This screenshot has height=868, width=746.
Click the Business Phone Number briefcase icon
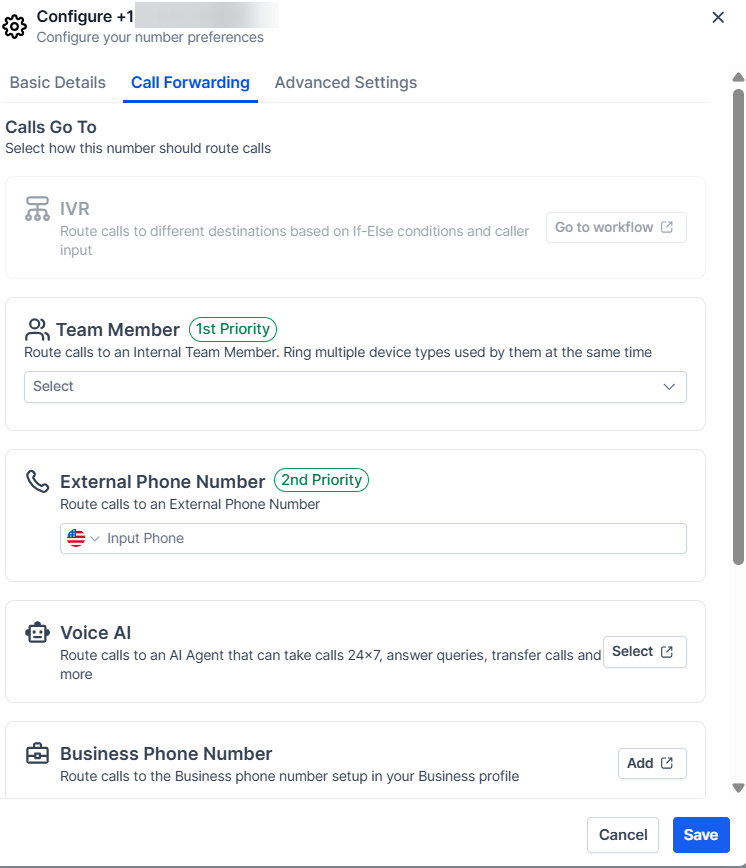tap(37, 754)
